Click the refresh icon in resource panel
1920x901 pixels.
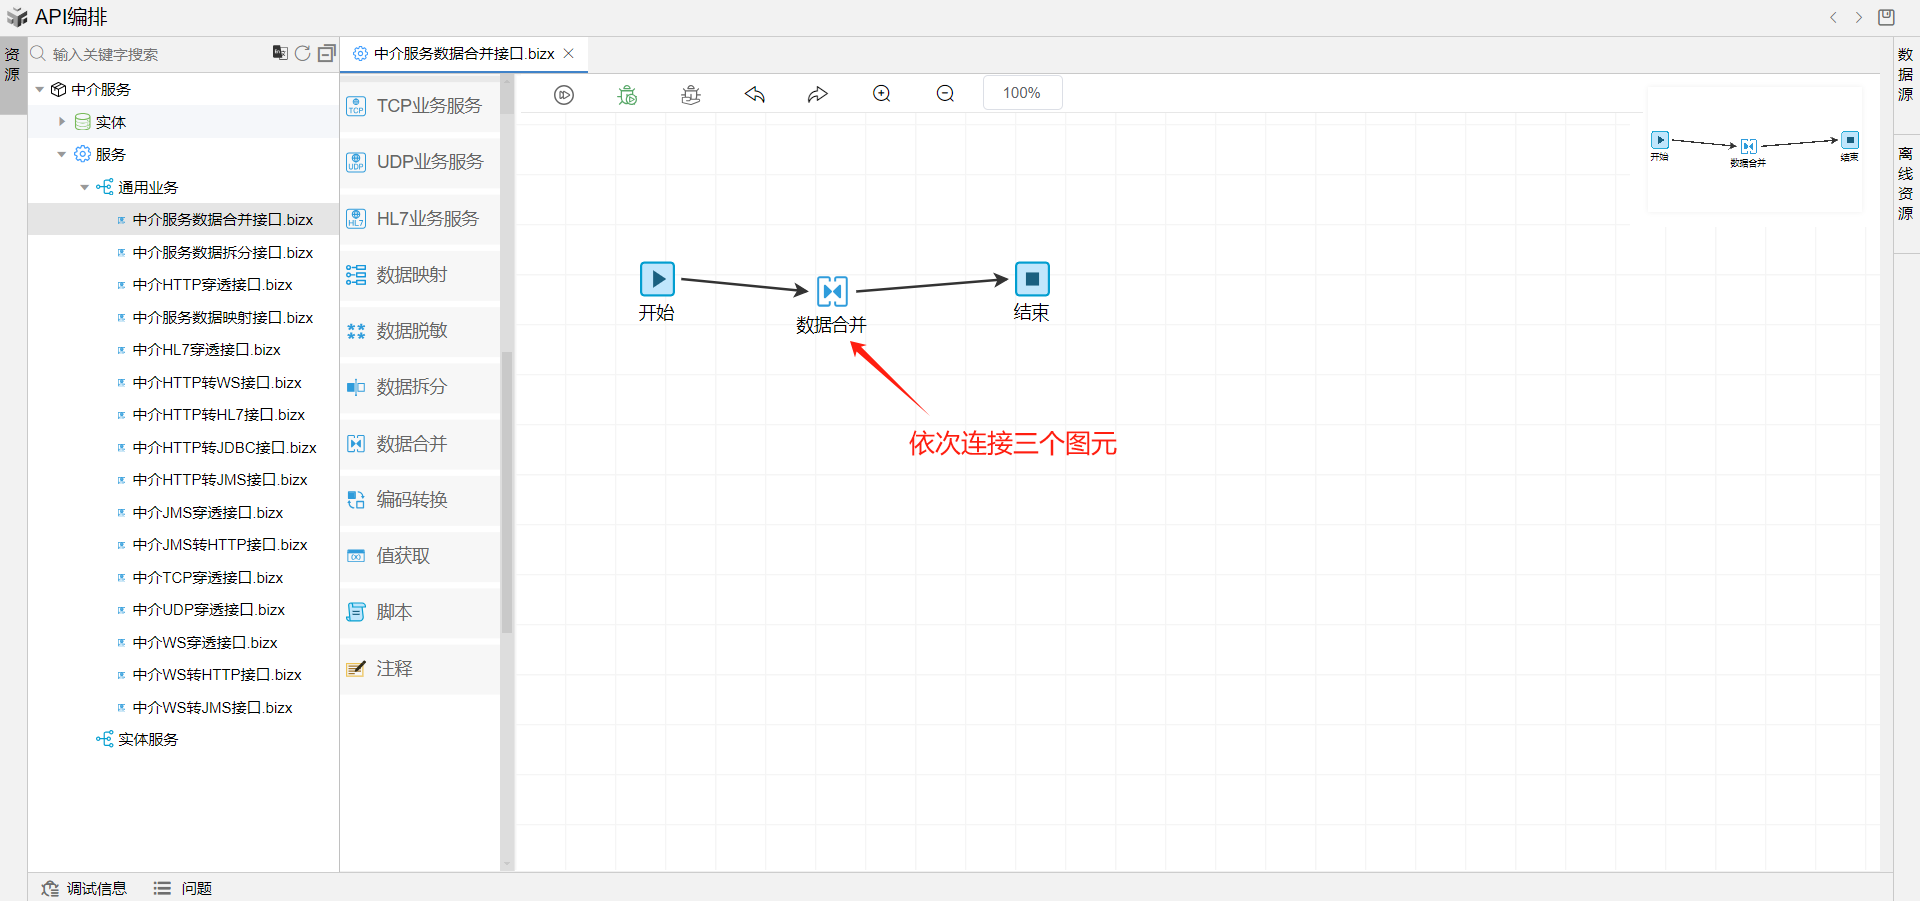(x=302, y=53)
